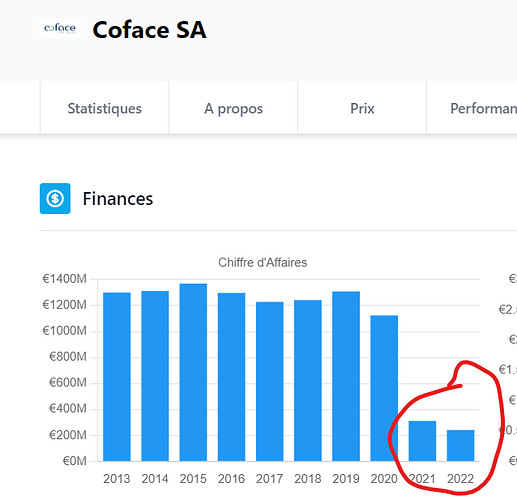This screenshot has width=517, height=500.
Task: Select the Prix tab
Action: pyautogui.click(x=362, y=108)
